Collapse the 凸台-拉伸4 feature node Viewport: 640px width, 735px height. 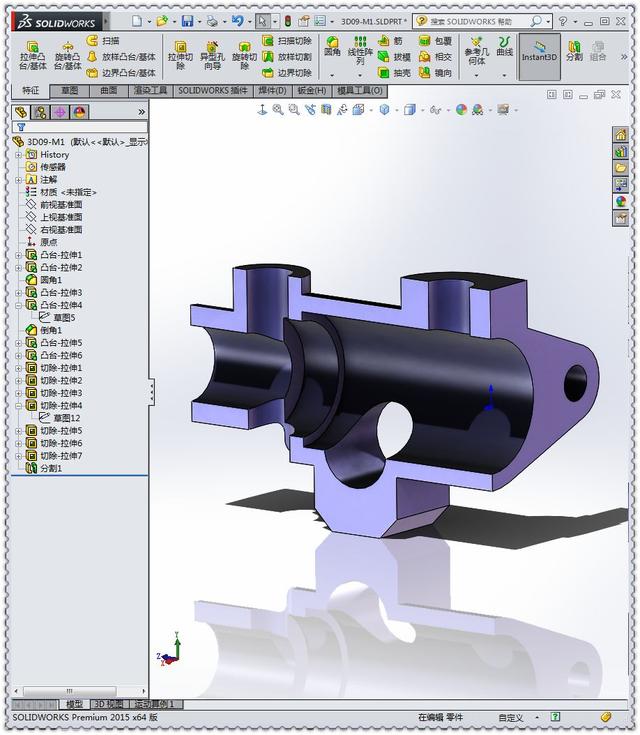click(18, 305)
